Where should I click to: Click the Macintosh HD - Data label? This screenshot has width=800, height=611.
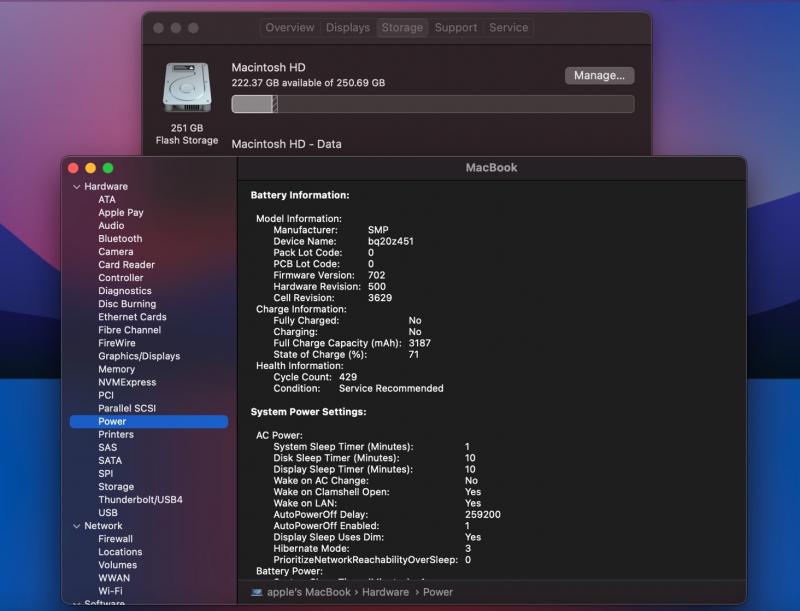pyautogui.click(x=286, y=144)
